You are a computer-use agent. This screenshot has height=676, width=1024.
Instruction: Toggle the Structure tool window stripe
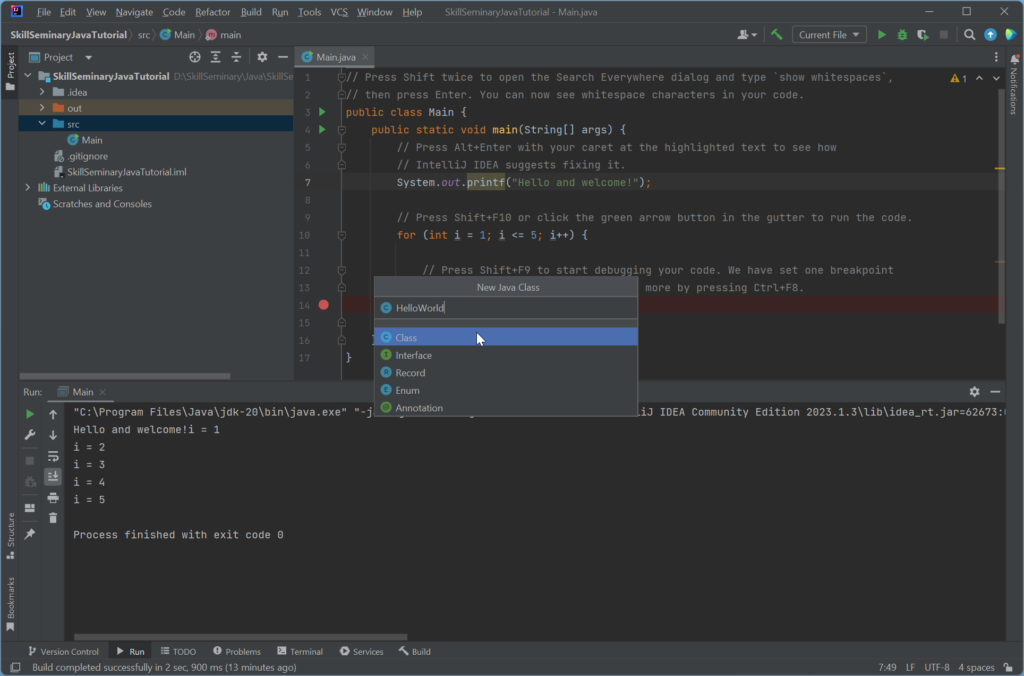pyautogui.click(x=10, y=536)
